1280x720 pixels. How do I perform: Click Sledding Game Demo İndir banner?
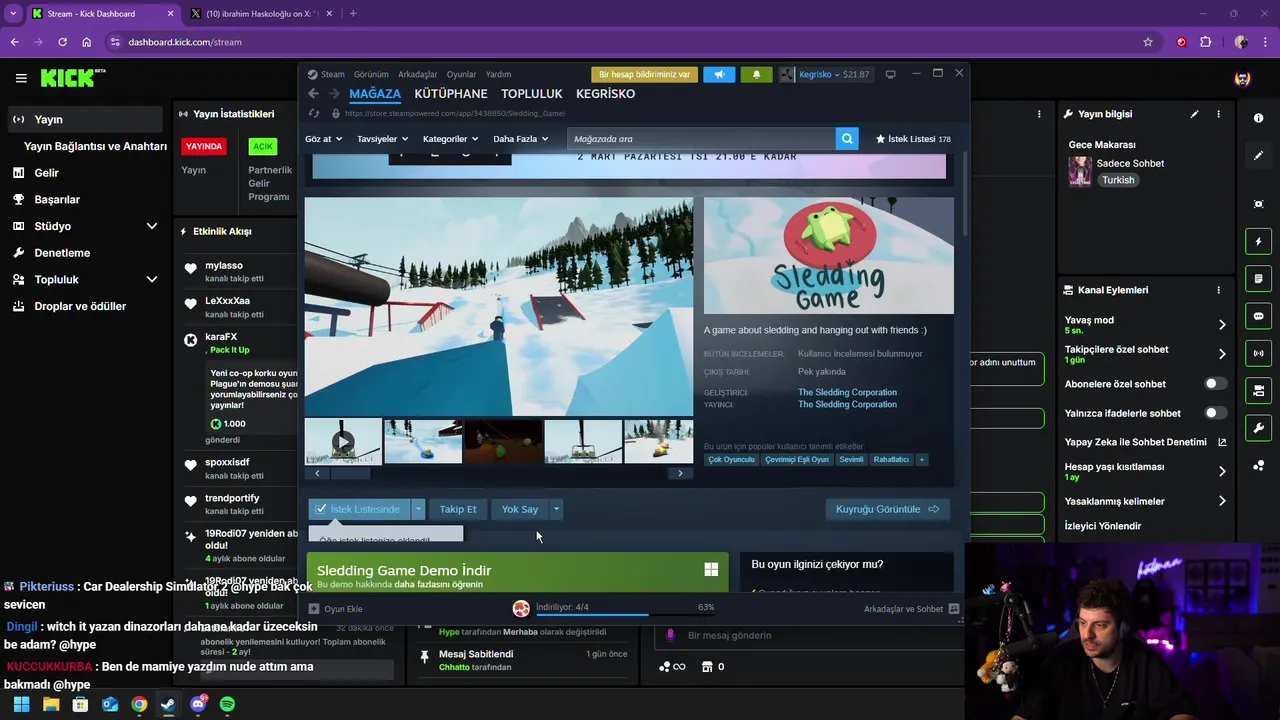(518, 572)
